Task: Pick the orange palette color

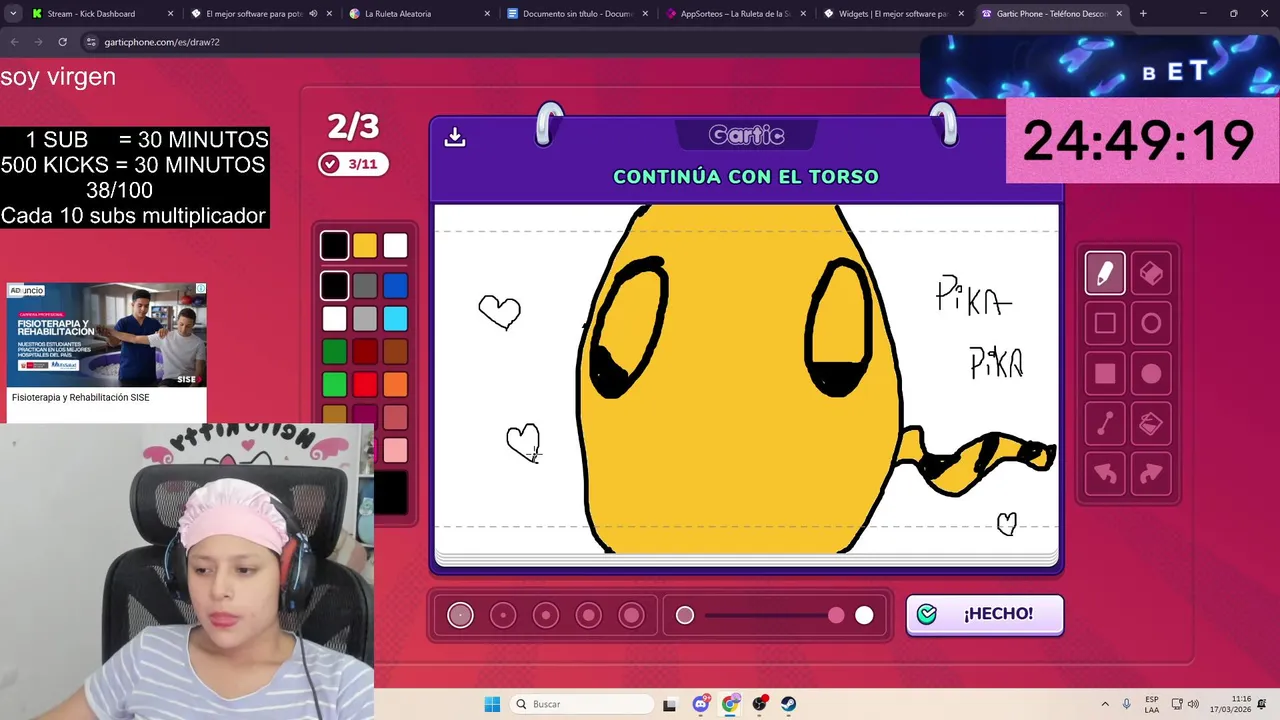Action: point(395,384)
